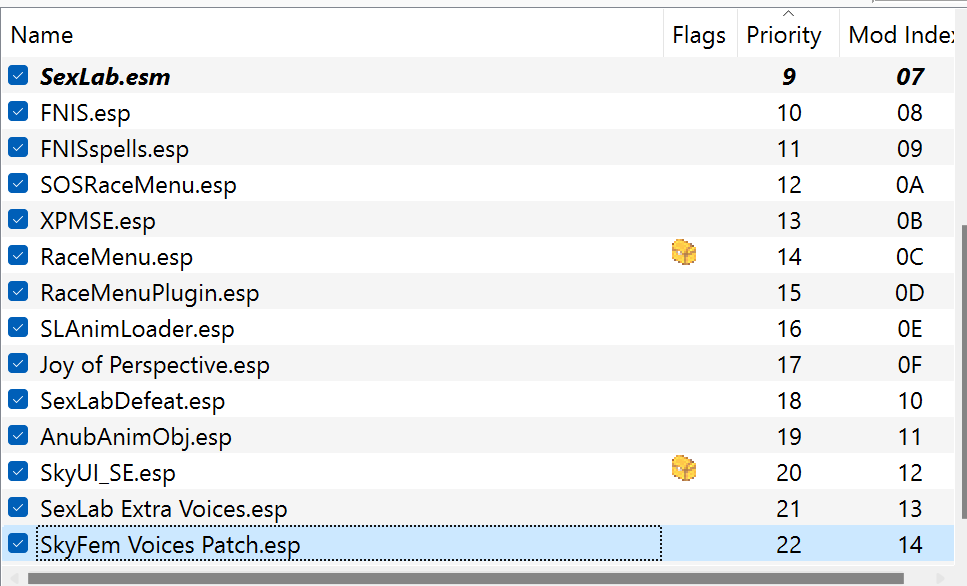
Task: Toggle the XPMSE.esp checkbox
Action: pyautogui.click(x=19, y=219)
